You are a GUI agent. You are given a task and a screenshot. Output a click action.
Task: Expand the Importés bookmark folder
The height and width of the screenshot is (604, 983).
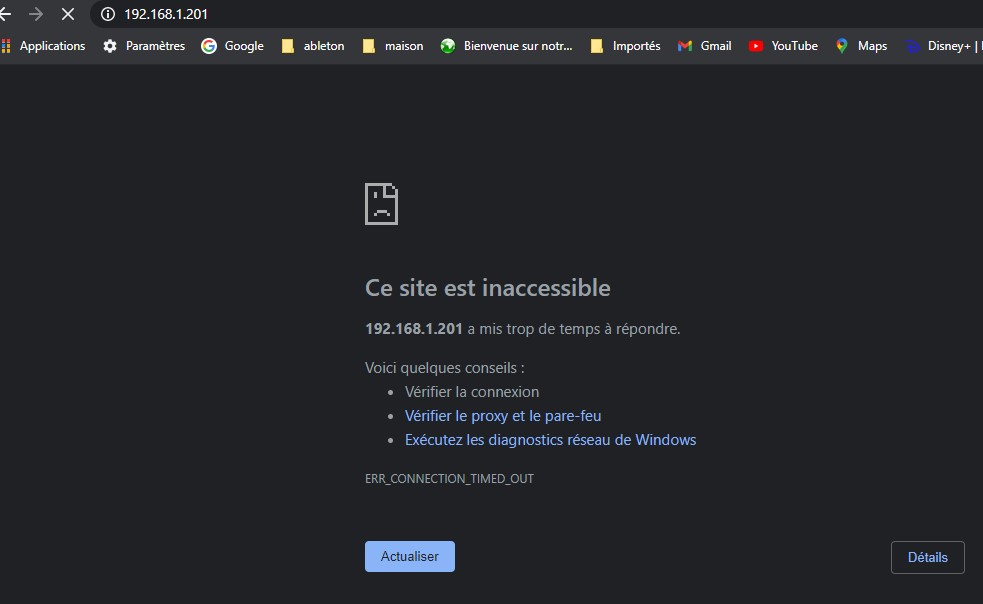tap(626, 46)
